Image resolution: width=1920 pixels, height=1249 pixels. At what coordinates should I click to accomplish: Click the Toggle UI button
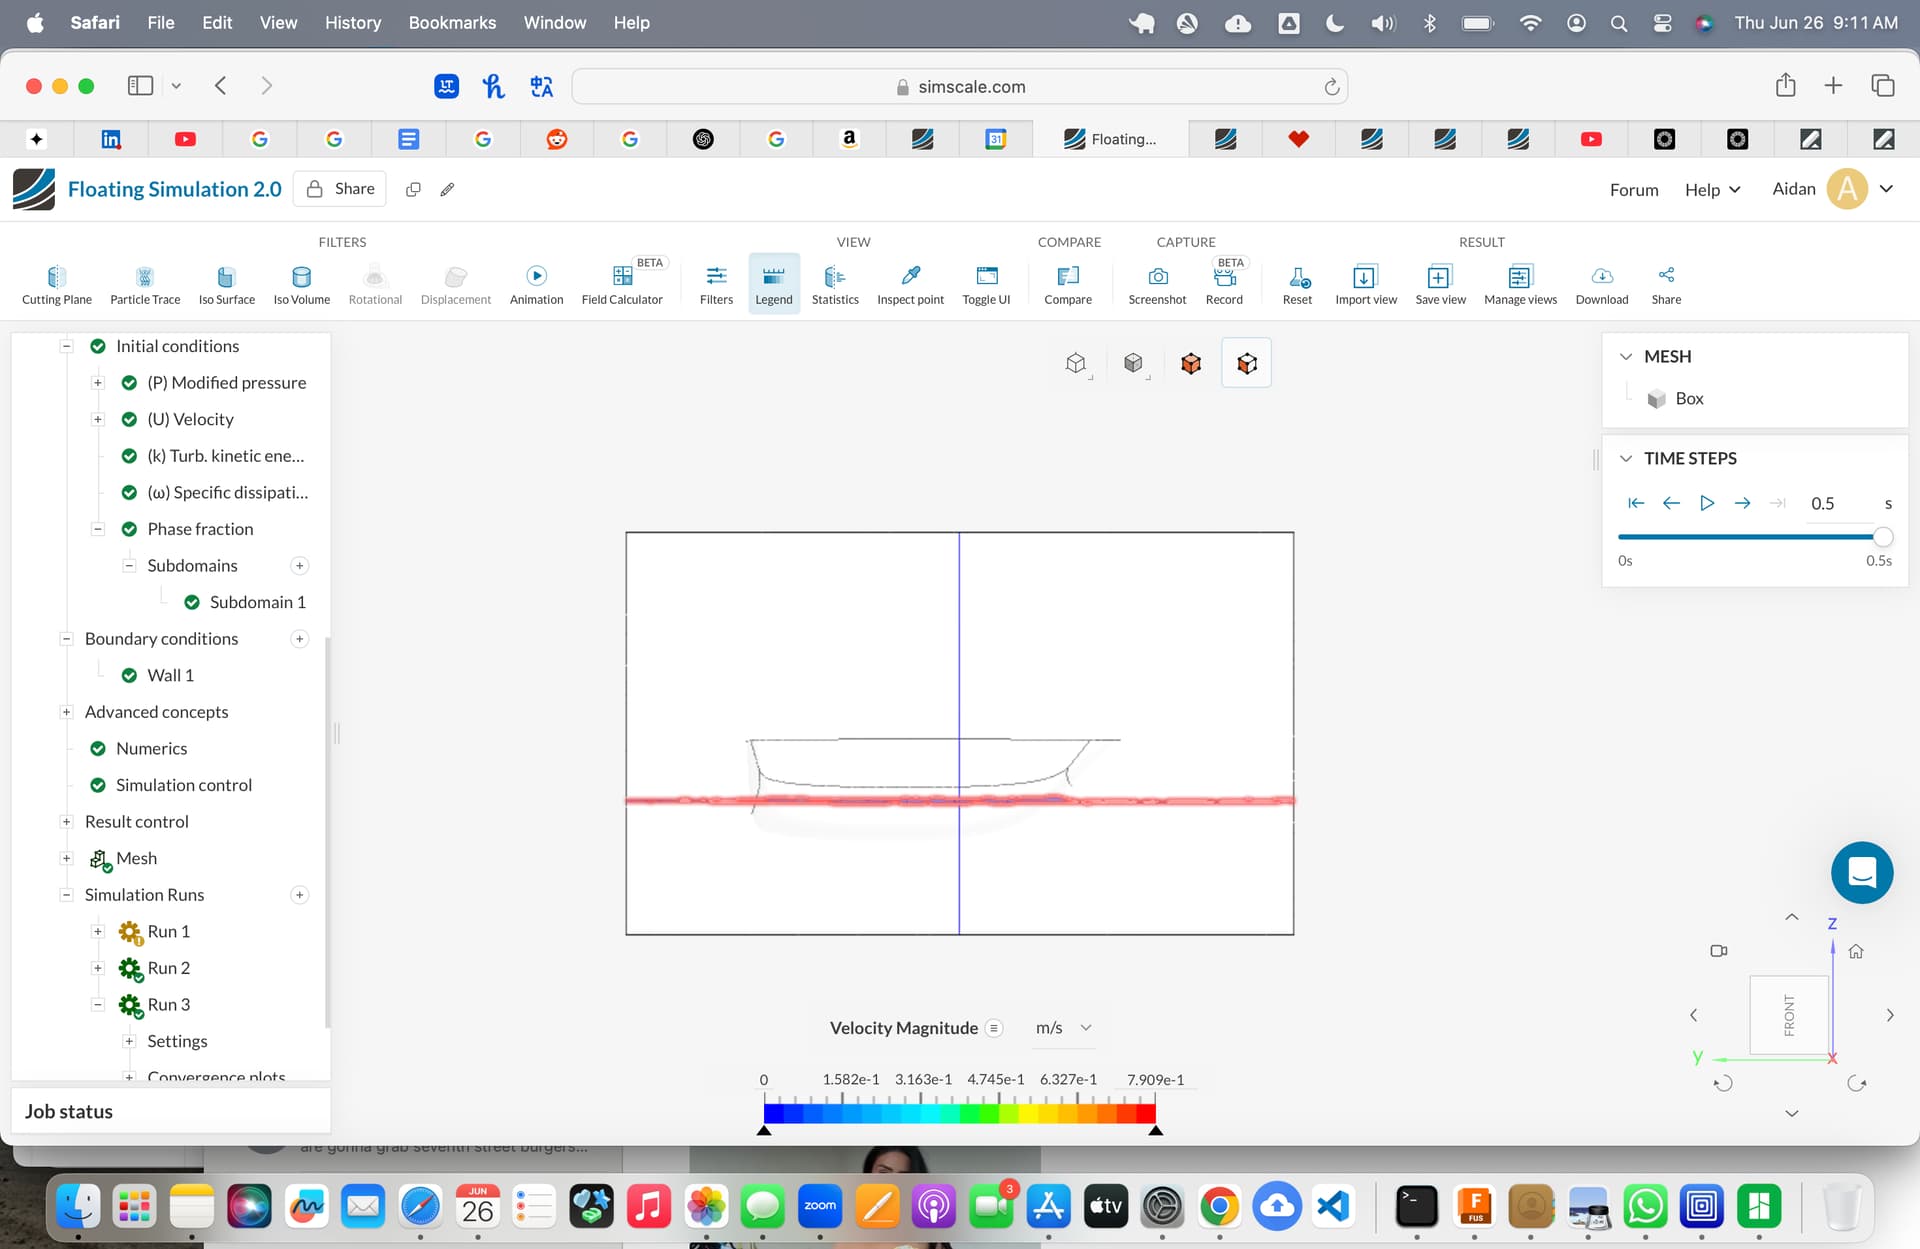point(985,284)
